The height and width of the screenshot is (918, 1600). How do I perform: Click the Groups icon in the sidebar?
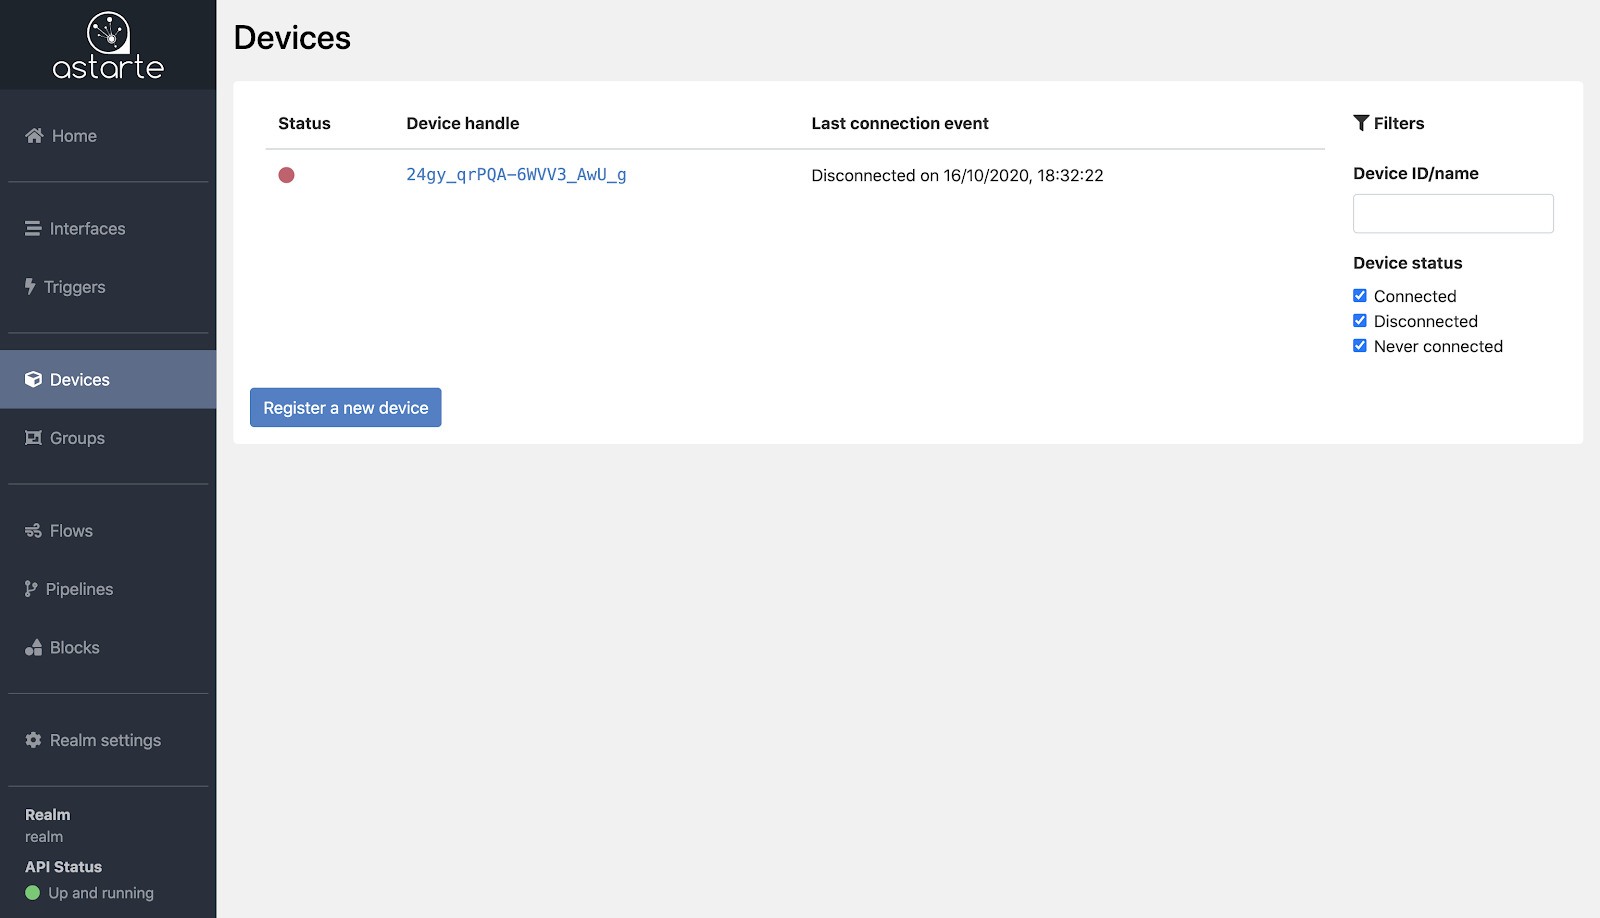[x=31, y=437]
